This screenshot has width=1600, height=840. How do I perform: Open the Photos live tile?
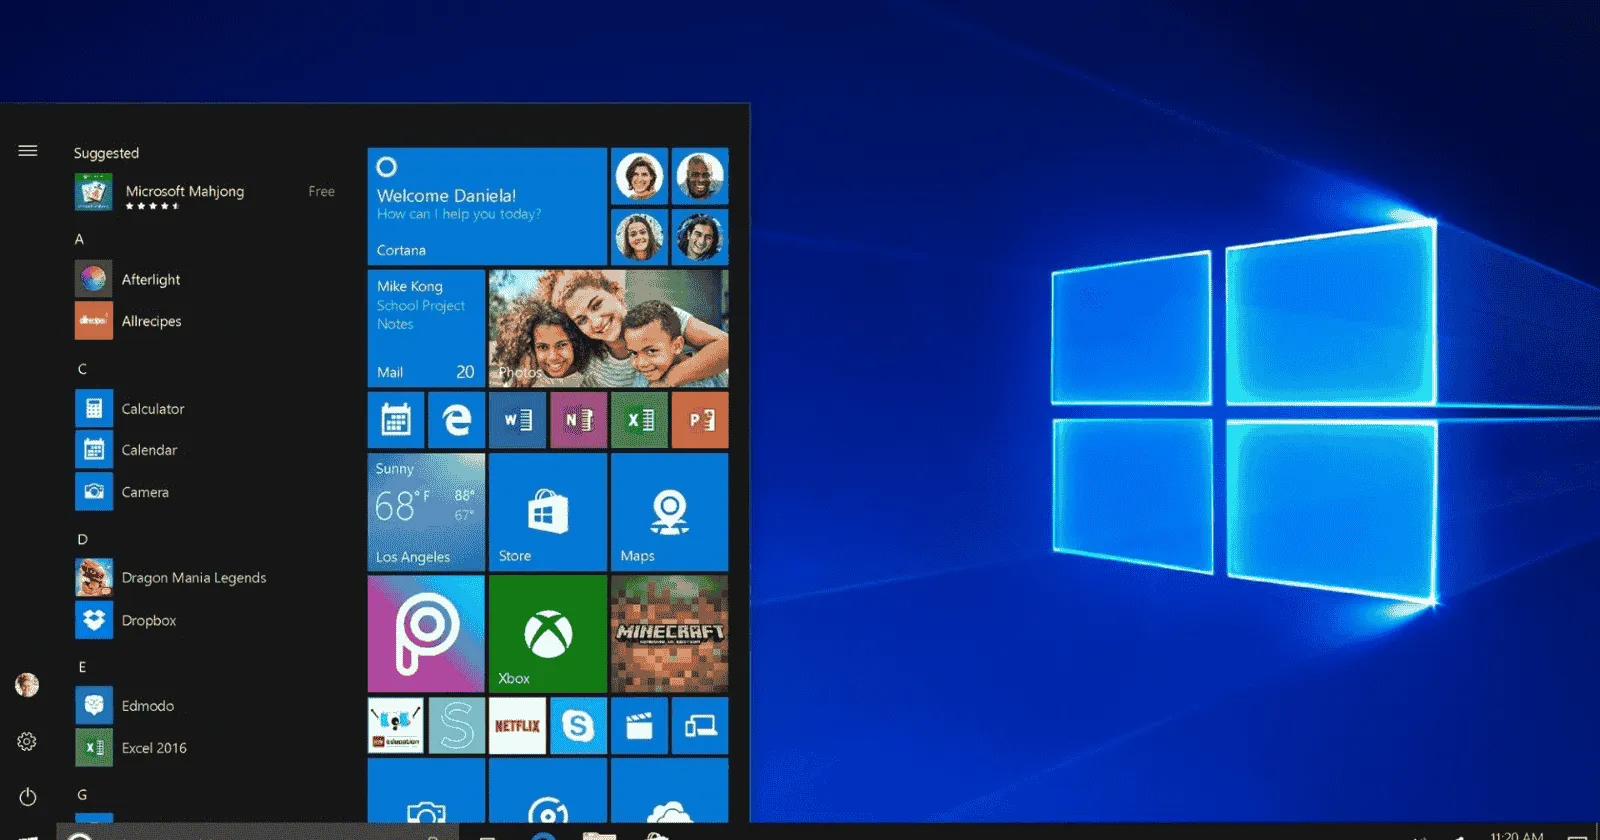pyautogui.click(x=608, y=328)
